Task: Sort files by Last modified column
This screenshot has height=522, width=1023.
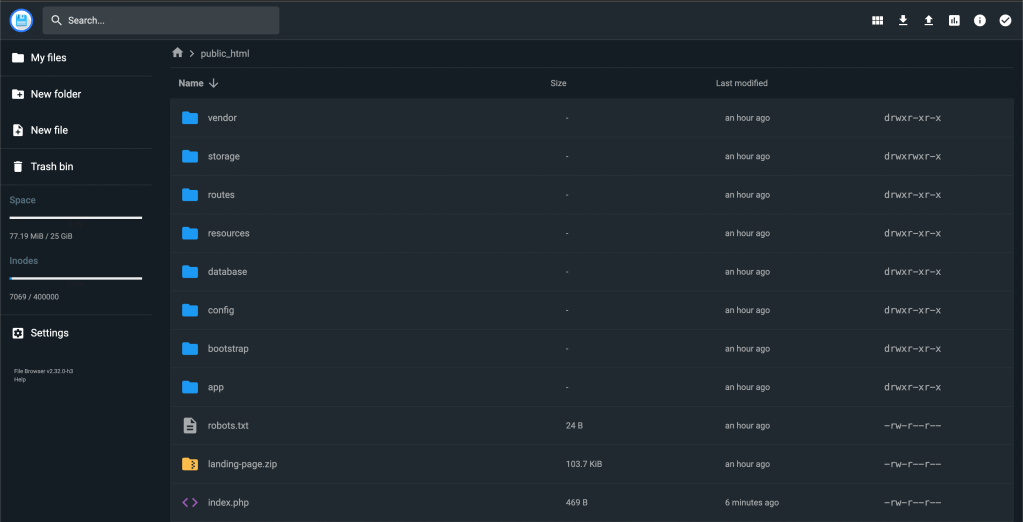Action: [741, 83]
